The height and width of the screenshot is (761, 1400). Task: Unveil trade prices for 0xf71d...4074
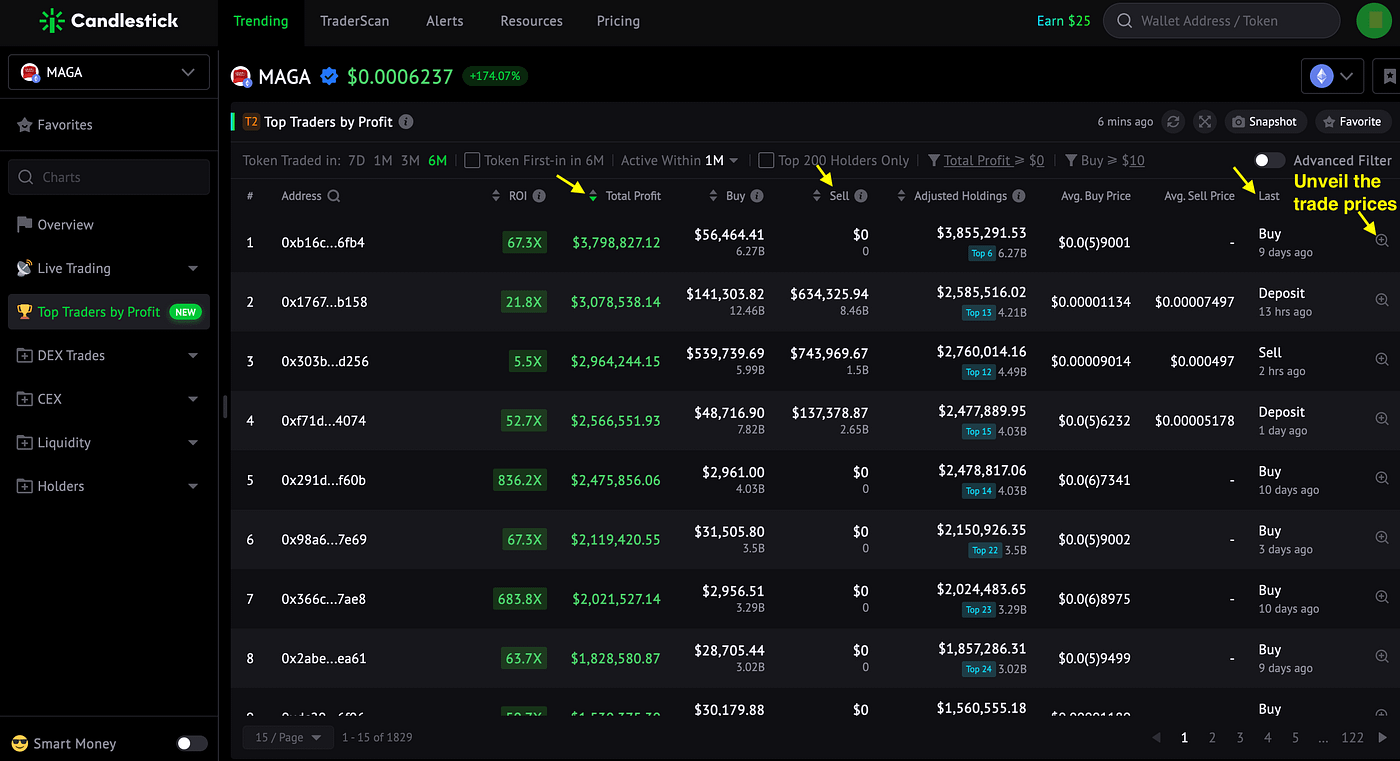click(1382, 419)
